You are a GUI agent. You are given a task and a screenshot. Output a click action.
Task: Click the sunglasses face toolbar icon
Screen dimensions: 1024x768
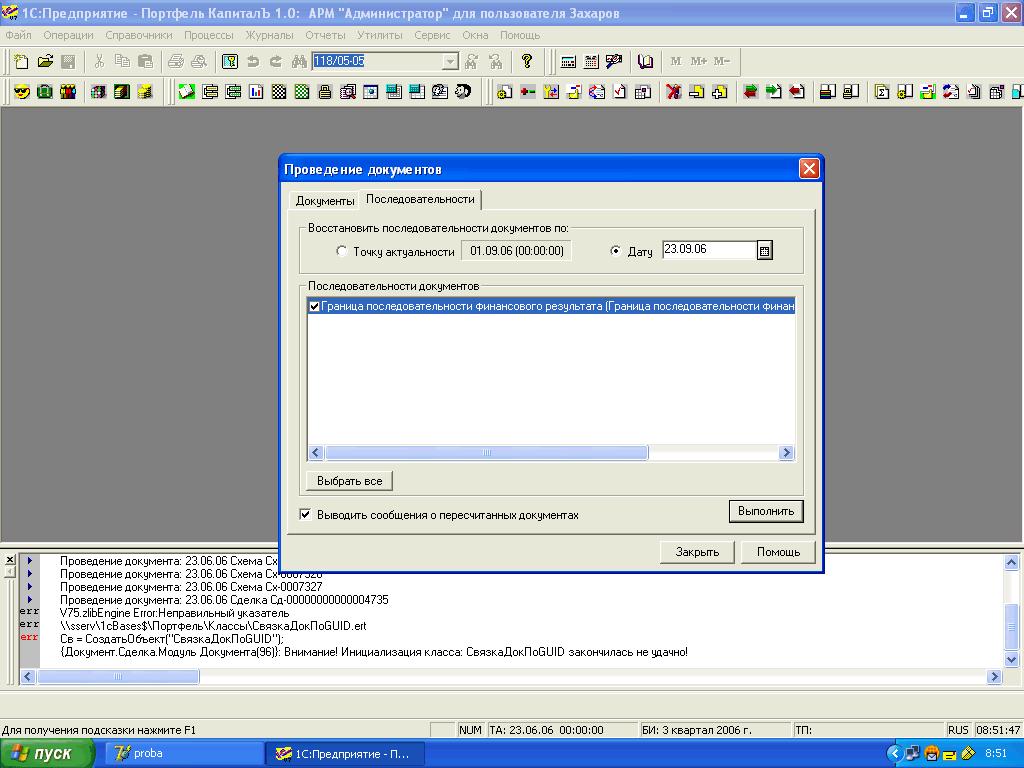[x=21, y=92]
